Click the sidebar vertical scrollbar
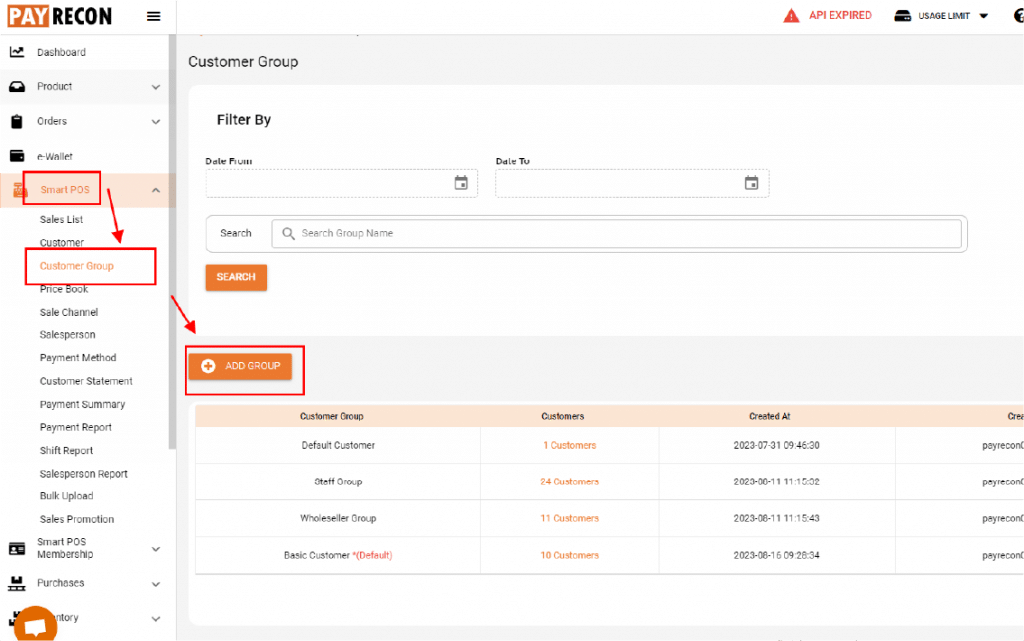Screen dimensions: 1024x641 [x=172, y=242]
